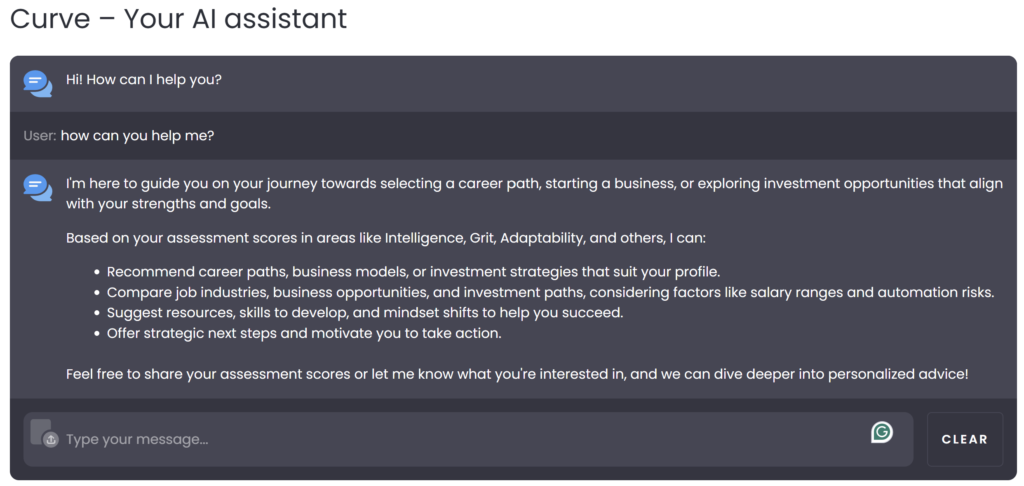Image resolution: width=1024 pixels, height=486 pixels.
Task: Click the chat bubble icon beside the long assistant reply
Action: (x=38, y=188)
